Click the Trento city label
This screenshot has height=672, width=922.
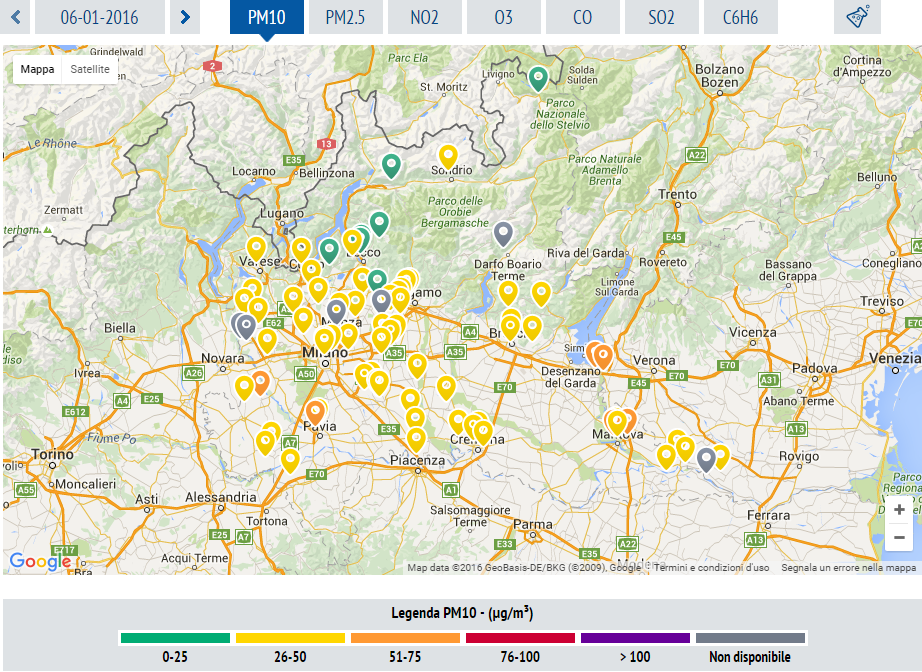[677, 194]
